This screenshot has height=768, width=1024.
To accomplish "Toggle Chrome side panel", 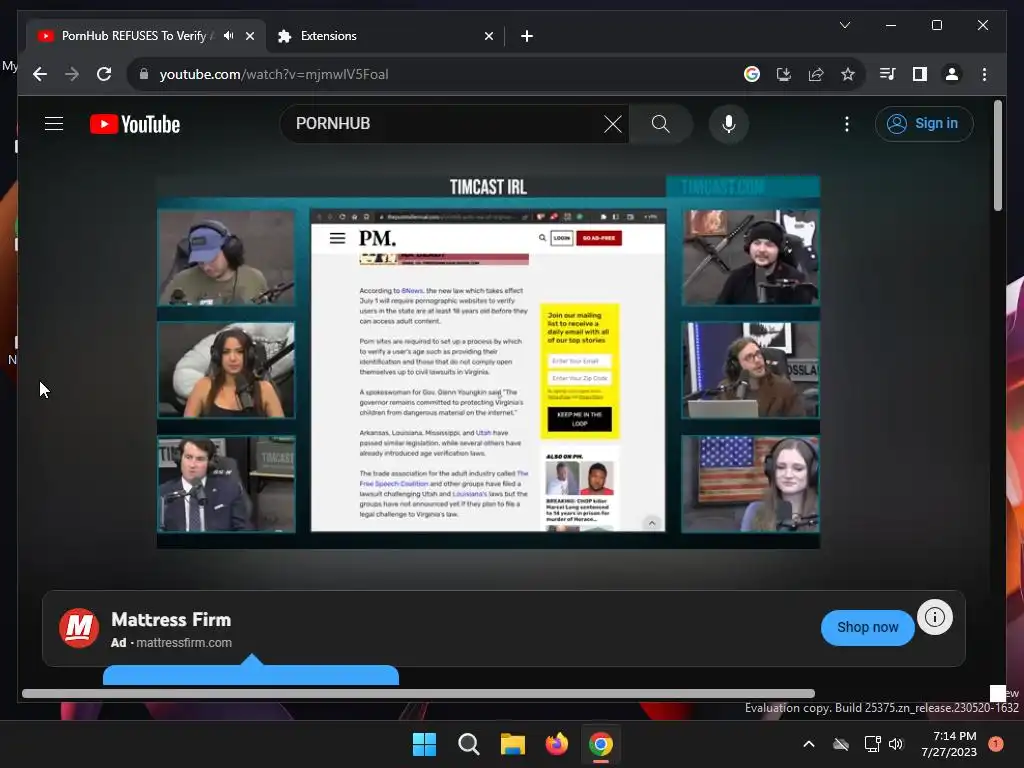I will (920, 74).
